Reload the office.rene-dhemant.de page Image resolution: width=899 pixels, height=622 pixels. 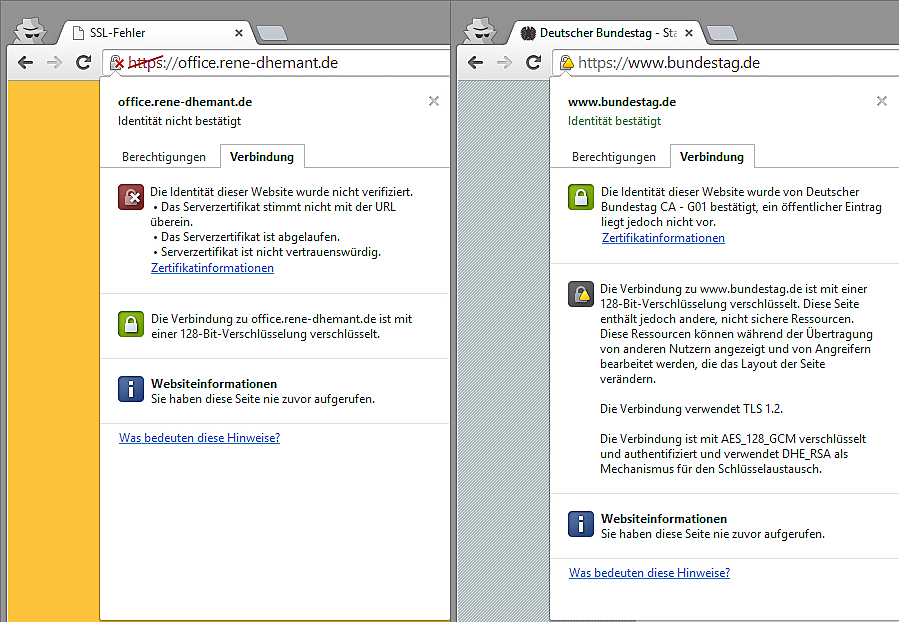click(x=84, y=62)
